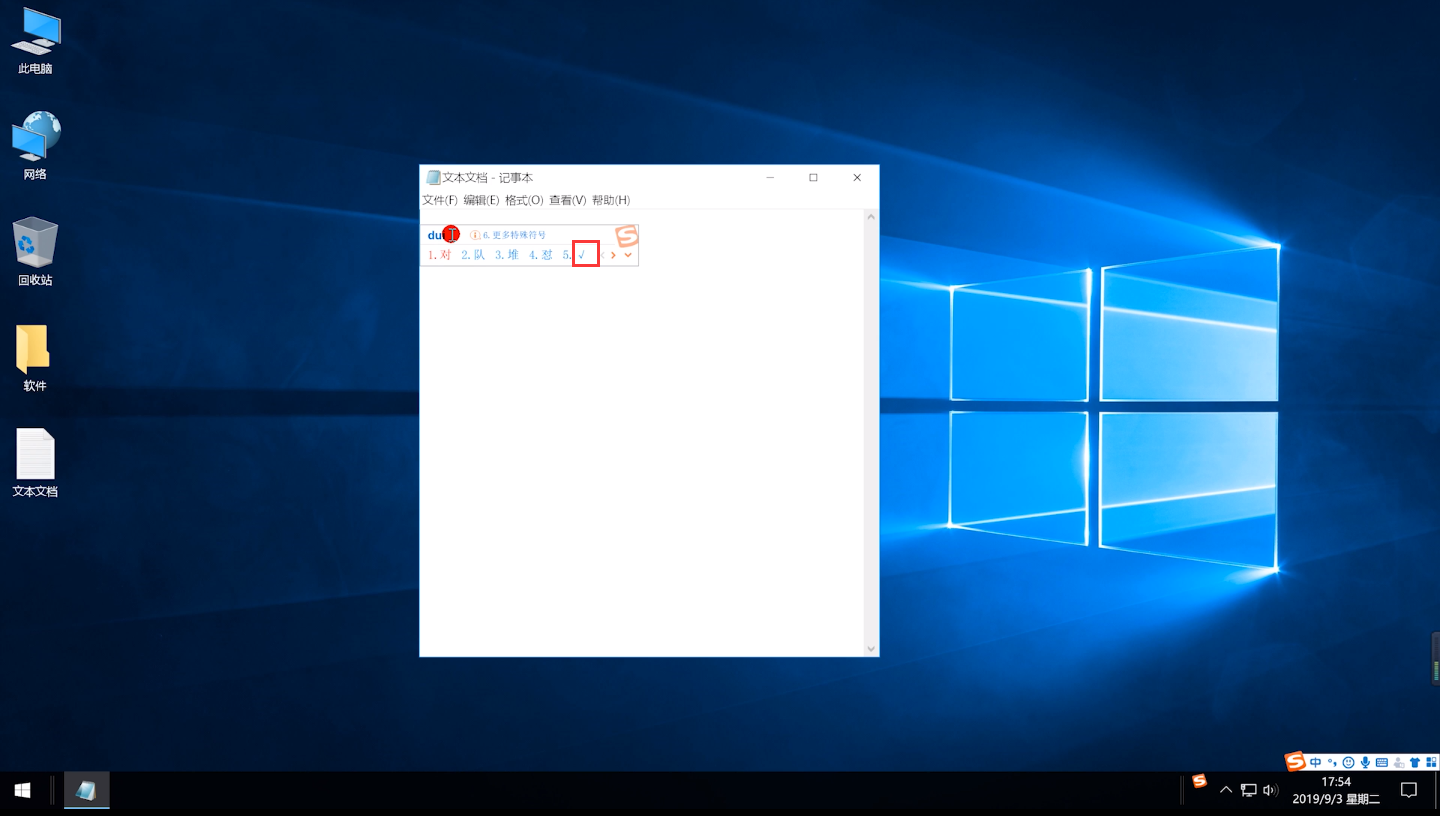Open the volume speaker icon in the tray
This screenshot has width=1440, height=816.
point(1270,790)
